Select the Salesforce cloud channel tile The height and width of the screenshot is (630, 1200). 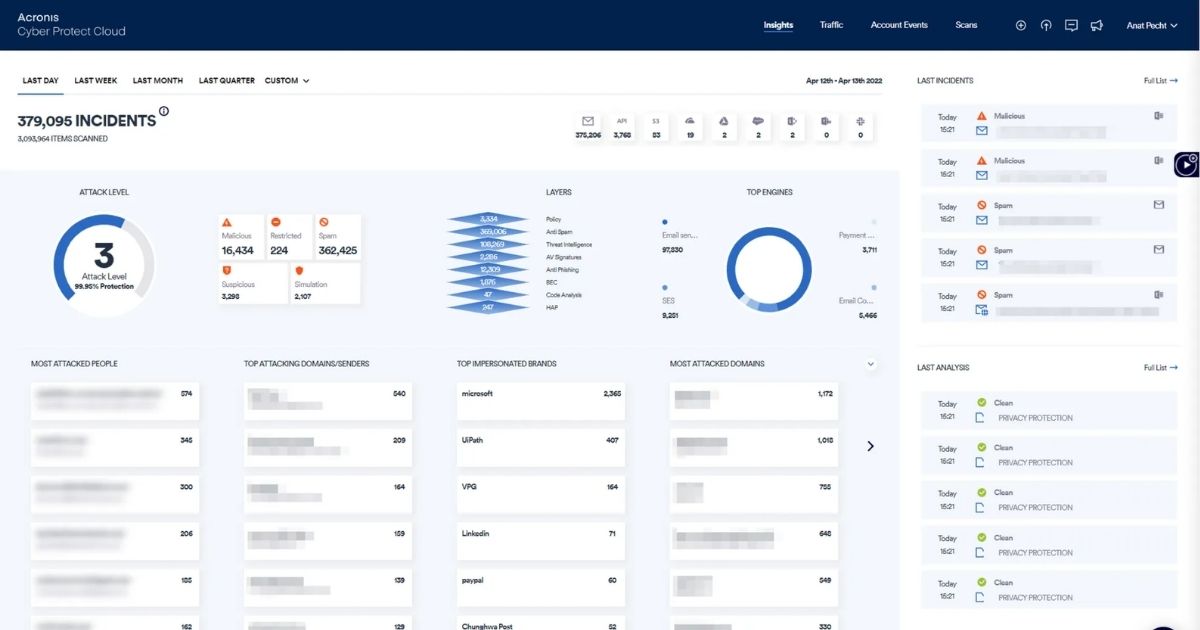point(758,127)
